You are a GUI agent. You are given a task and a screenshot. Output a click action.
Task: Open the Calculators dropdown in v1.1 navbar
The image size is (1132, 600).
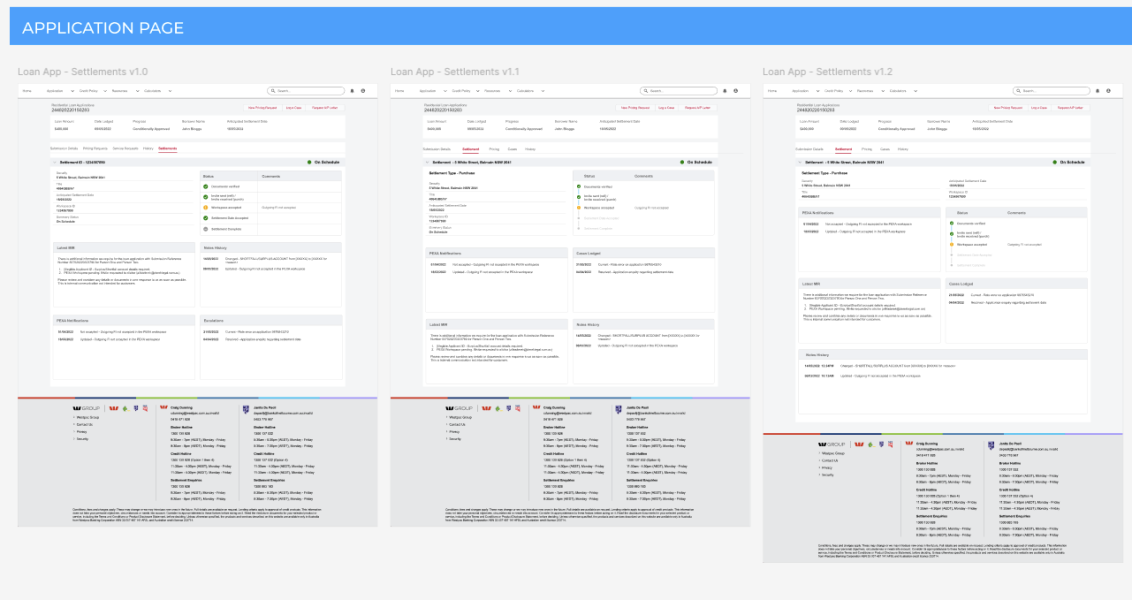pyautogui.click(x=542, y=91)
